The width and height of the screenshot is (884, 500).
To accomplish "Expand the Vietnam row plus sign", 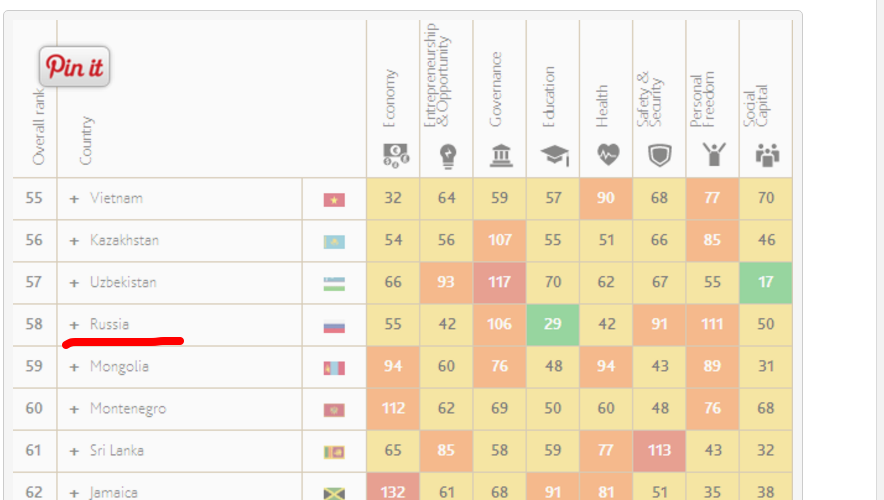I will coord(74,199).
